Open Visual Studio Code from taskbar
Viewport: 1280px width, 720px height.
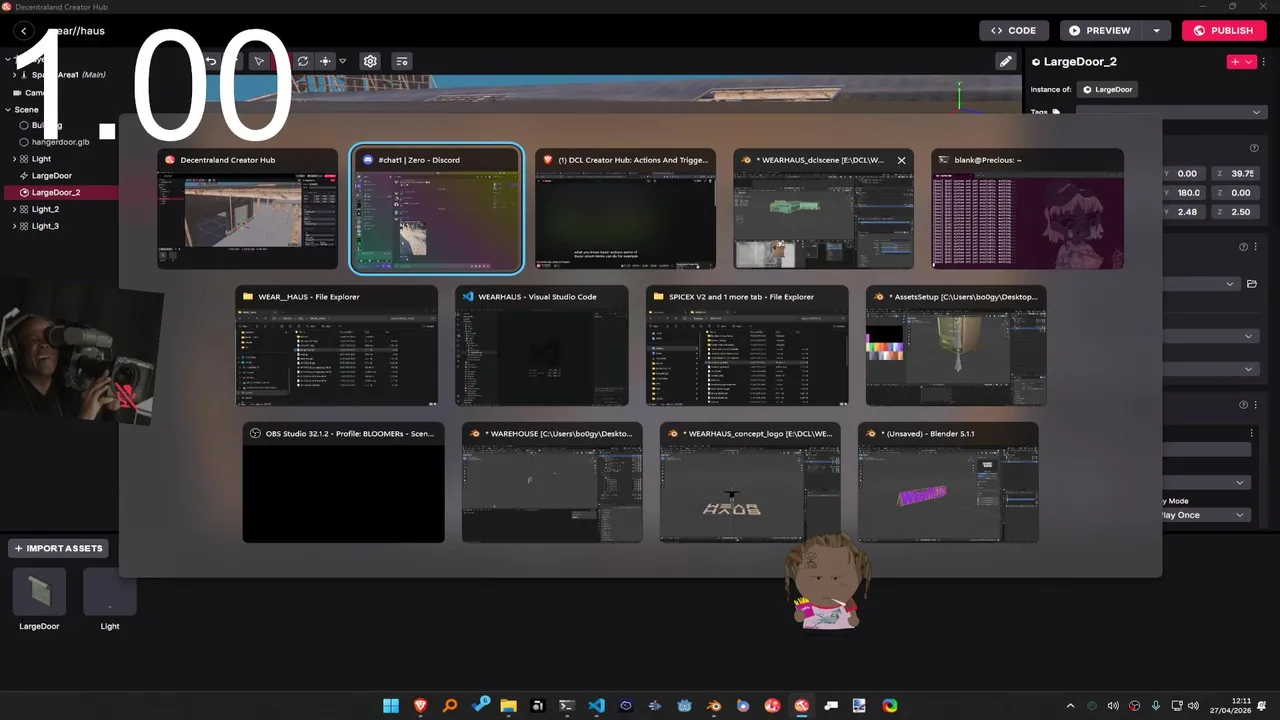coord(596,706)
